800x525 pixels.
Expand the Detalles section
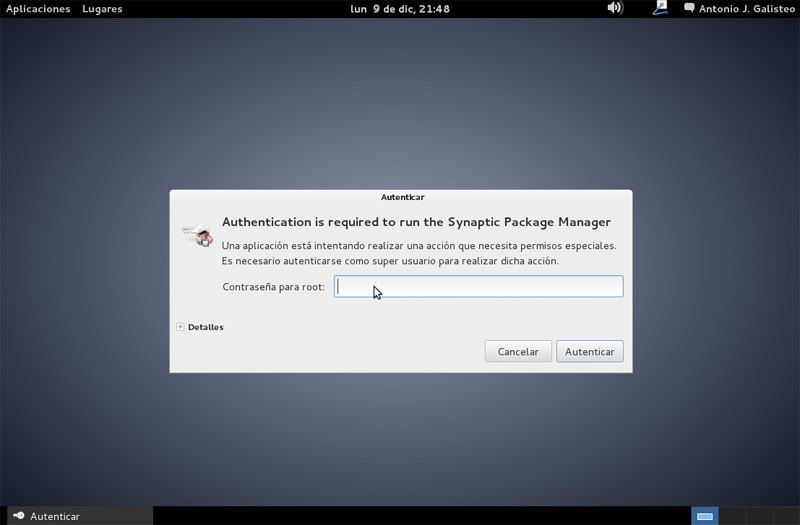click(x=200, y=327)
